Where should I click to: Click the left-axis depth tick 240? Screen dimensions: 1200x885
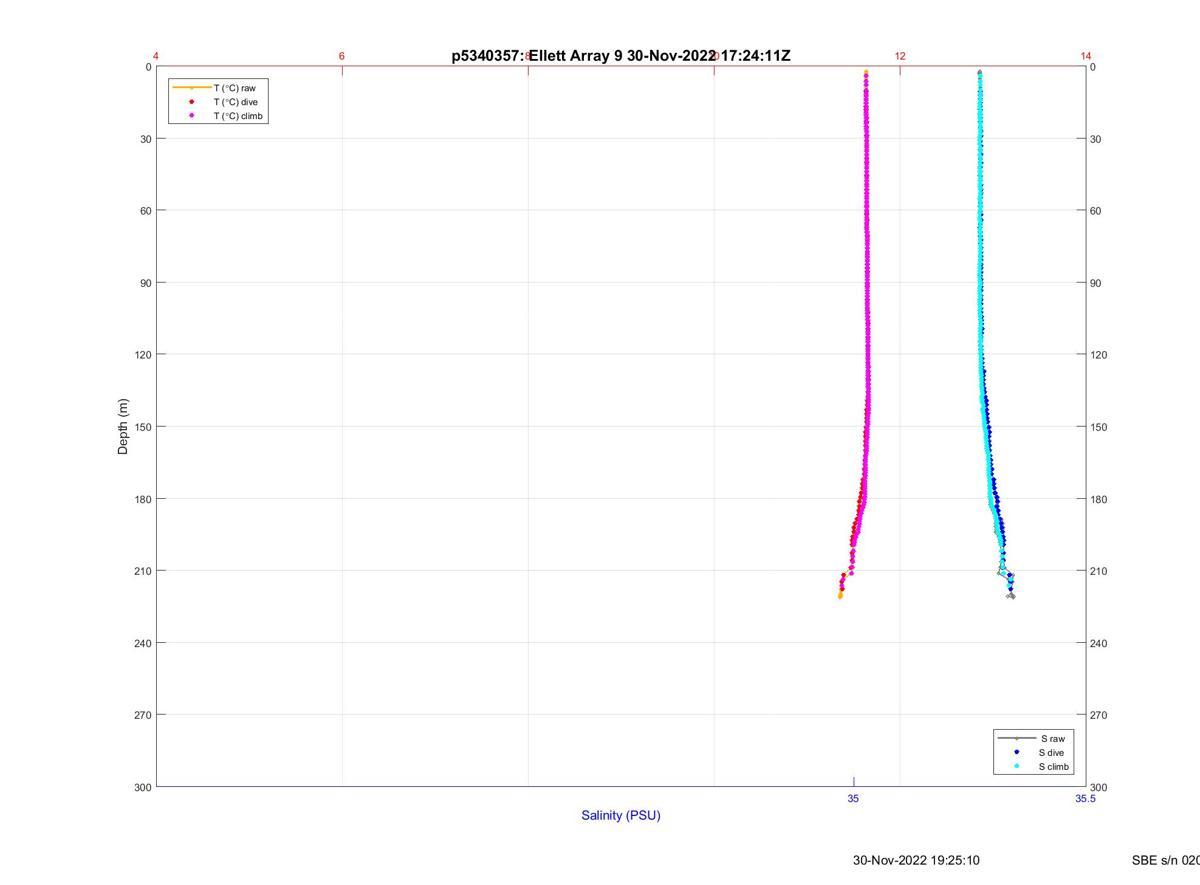coord(143,643)
